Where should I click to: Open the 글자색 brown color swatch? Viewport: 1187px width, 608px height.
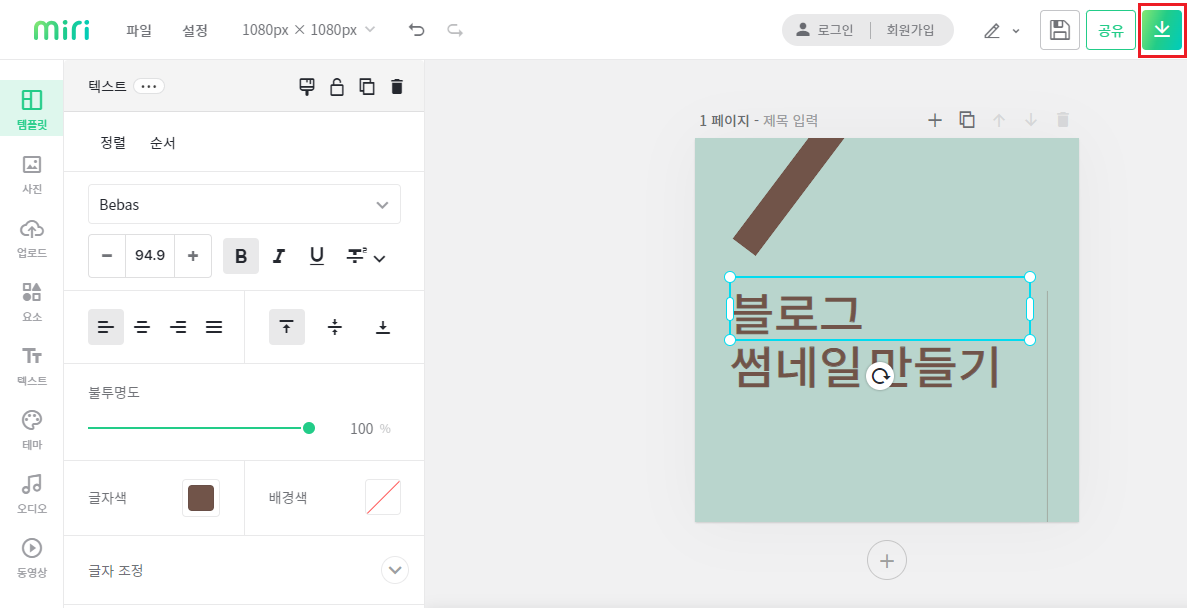[x=201, y=497]
